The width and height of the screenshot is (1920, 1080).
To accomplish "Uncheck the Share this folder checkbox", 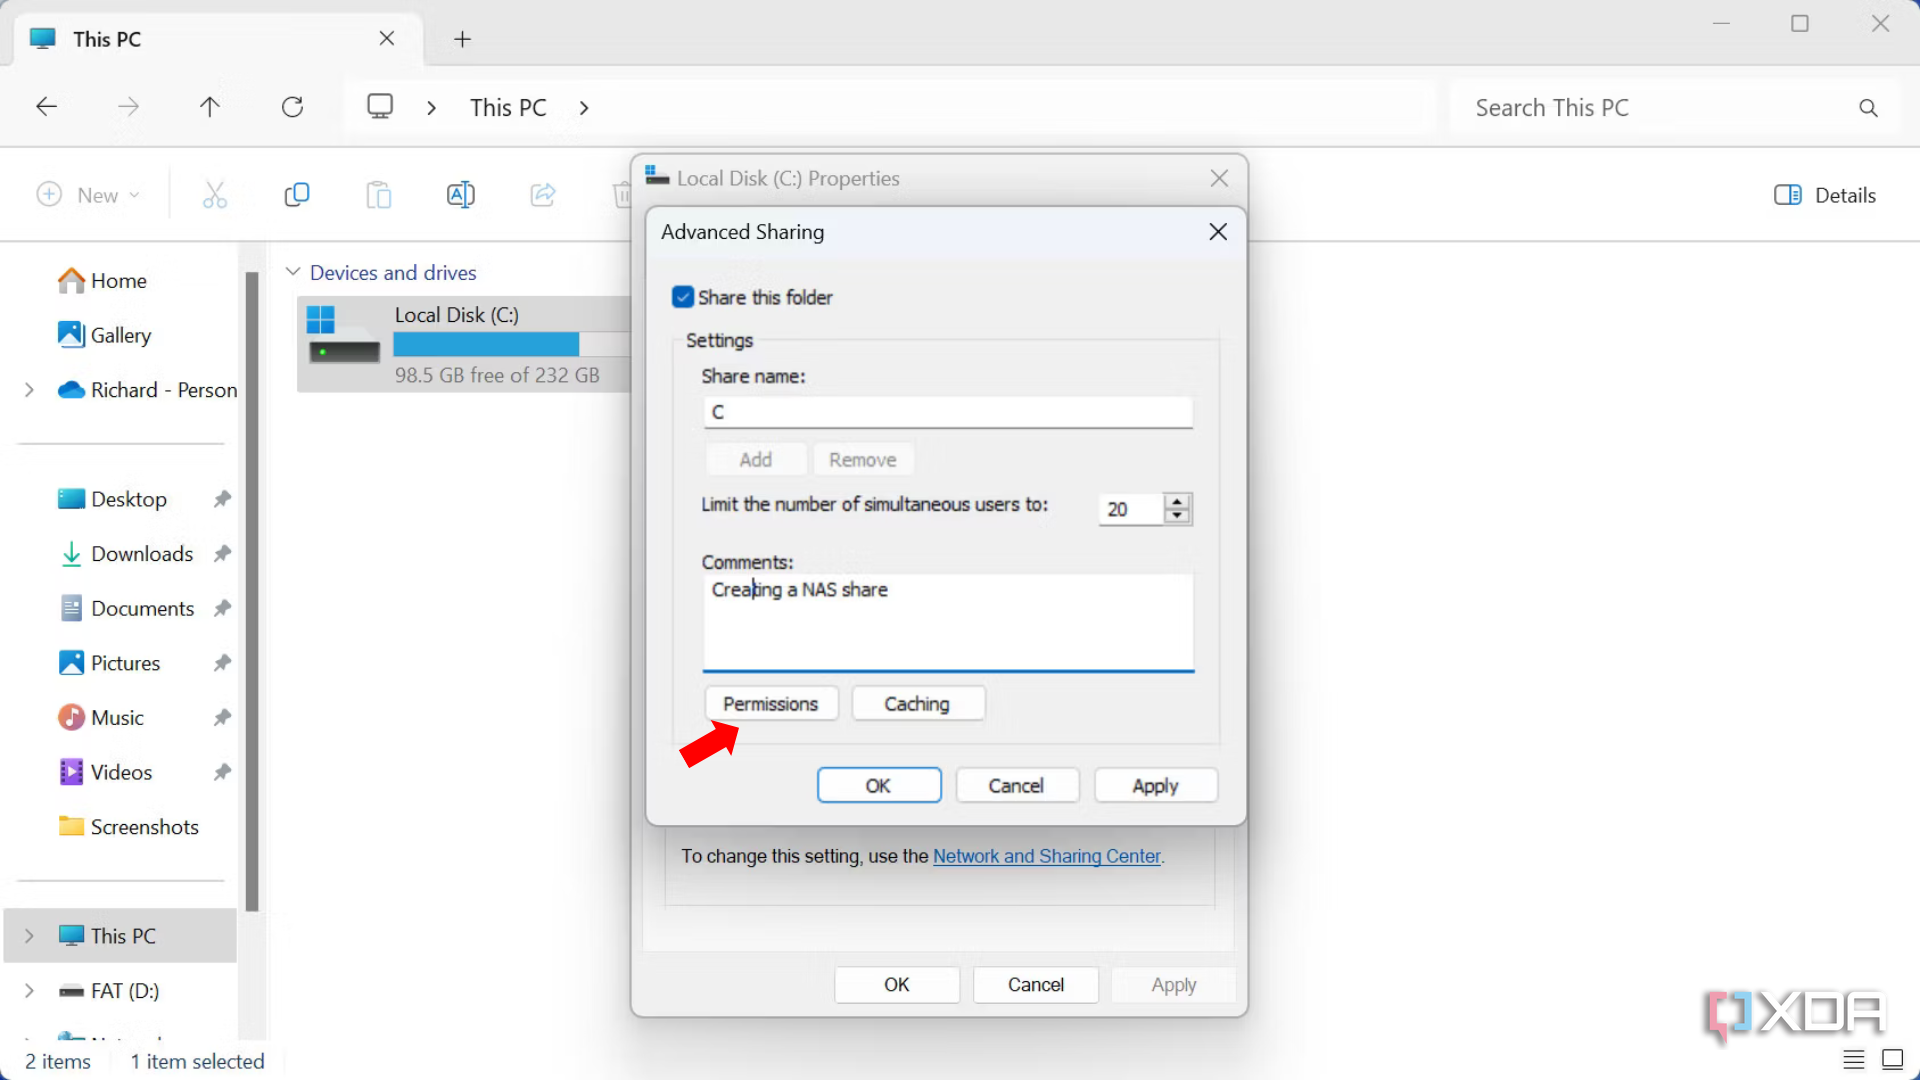I will 683,296.
